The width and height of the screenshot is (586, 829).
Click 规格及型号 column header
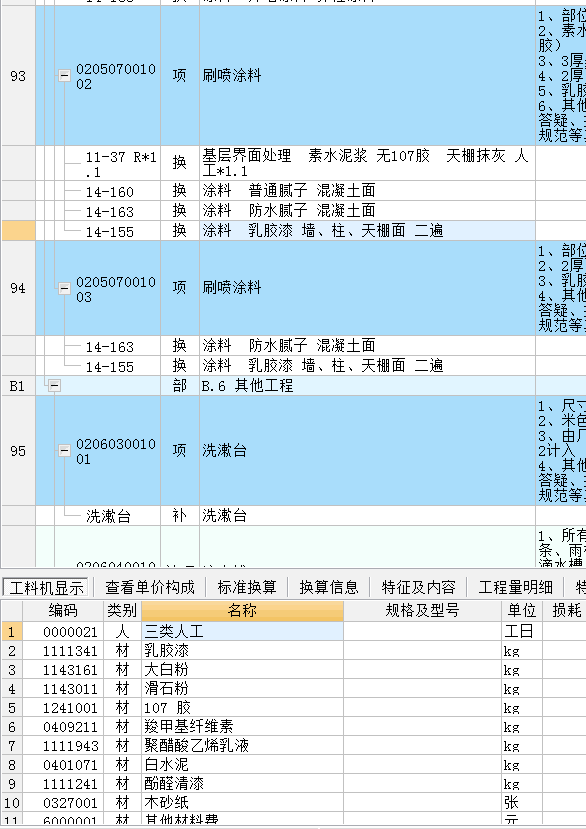[x=422, y=611]
